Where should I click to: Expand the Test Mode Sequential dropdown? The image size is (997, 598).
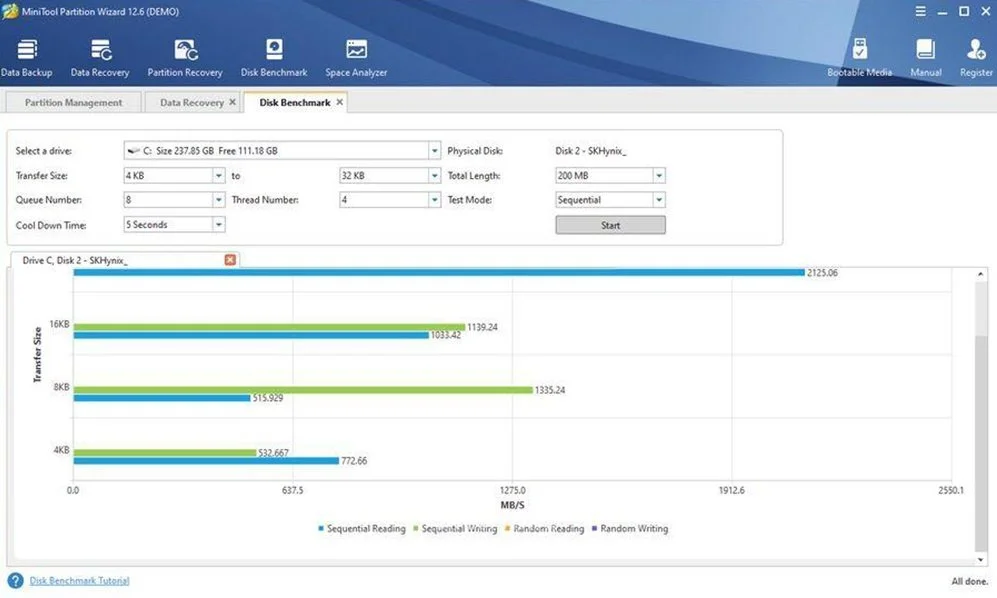click(x=659, y=200)
